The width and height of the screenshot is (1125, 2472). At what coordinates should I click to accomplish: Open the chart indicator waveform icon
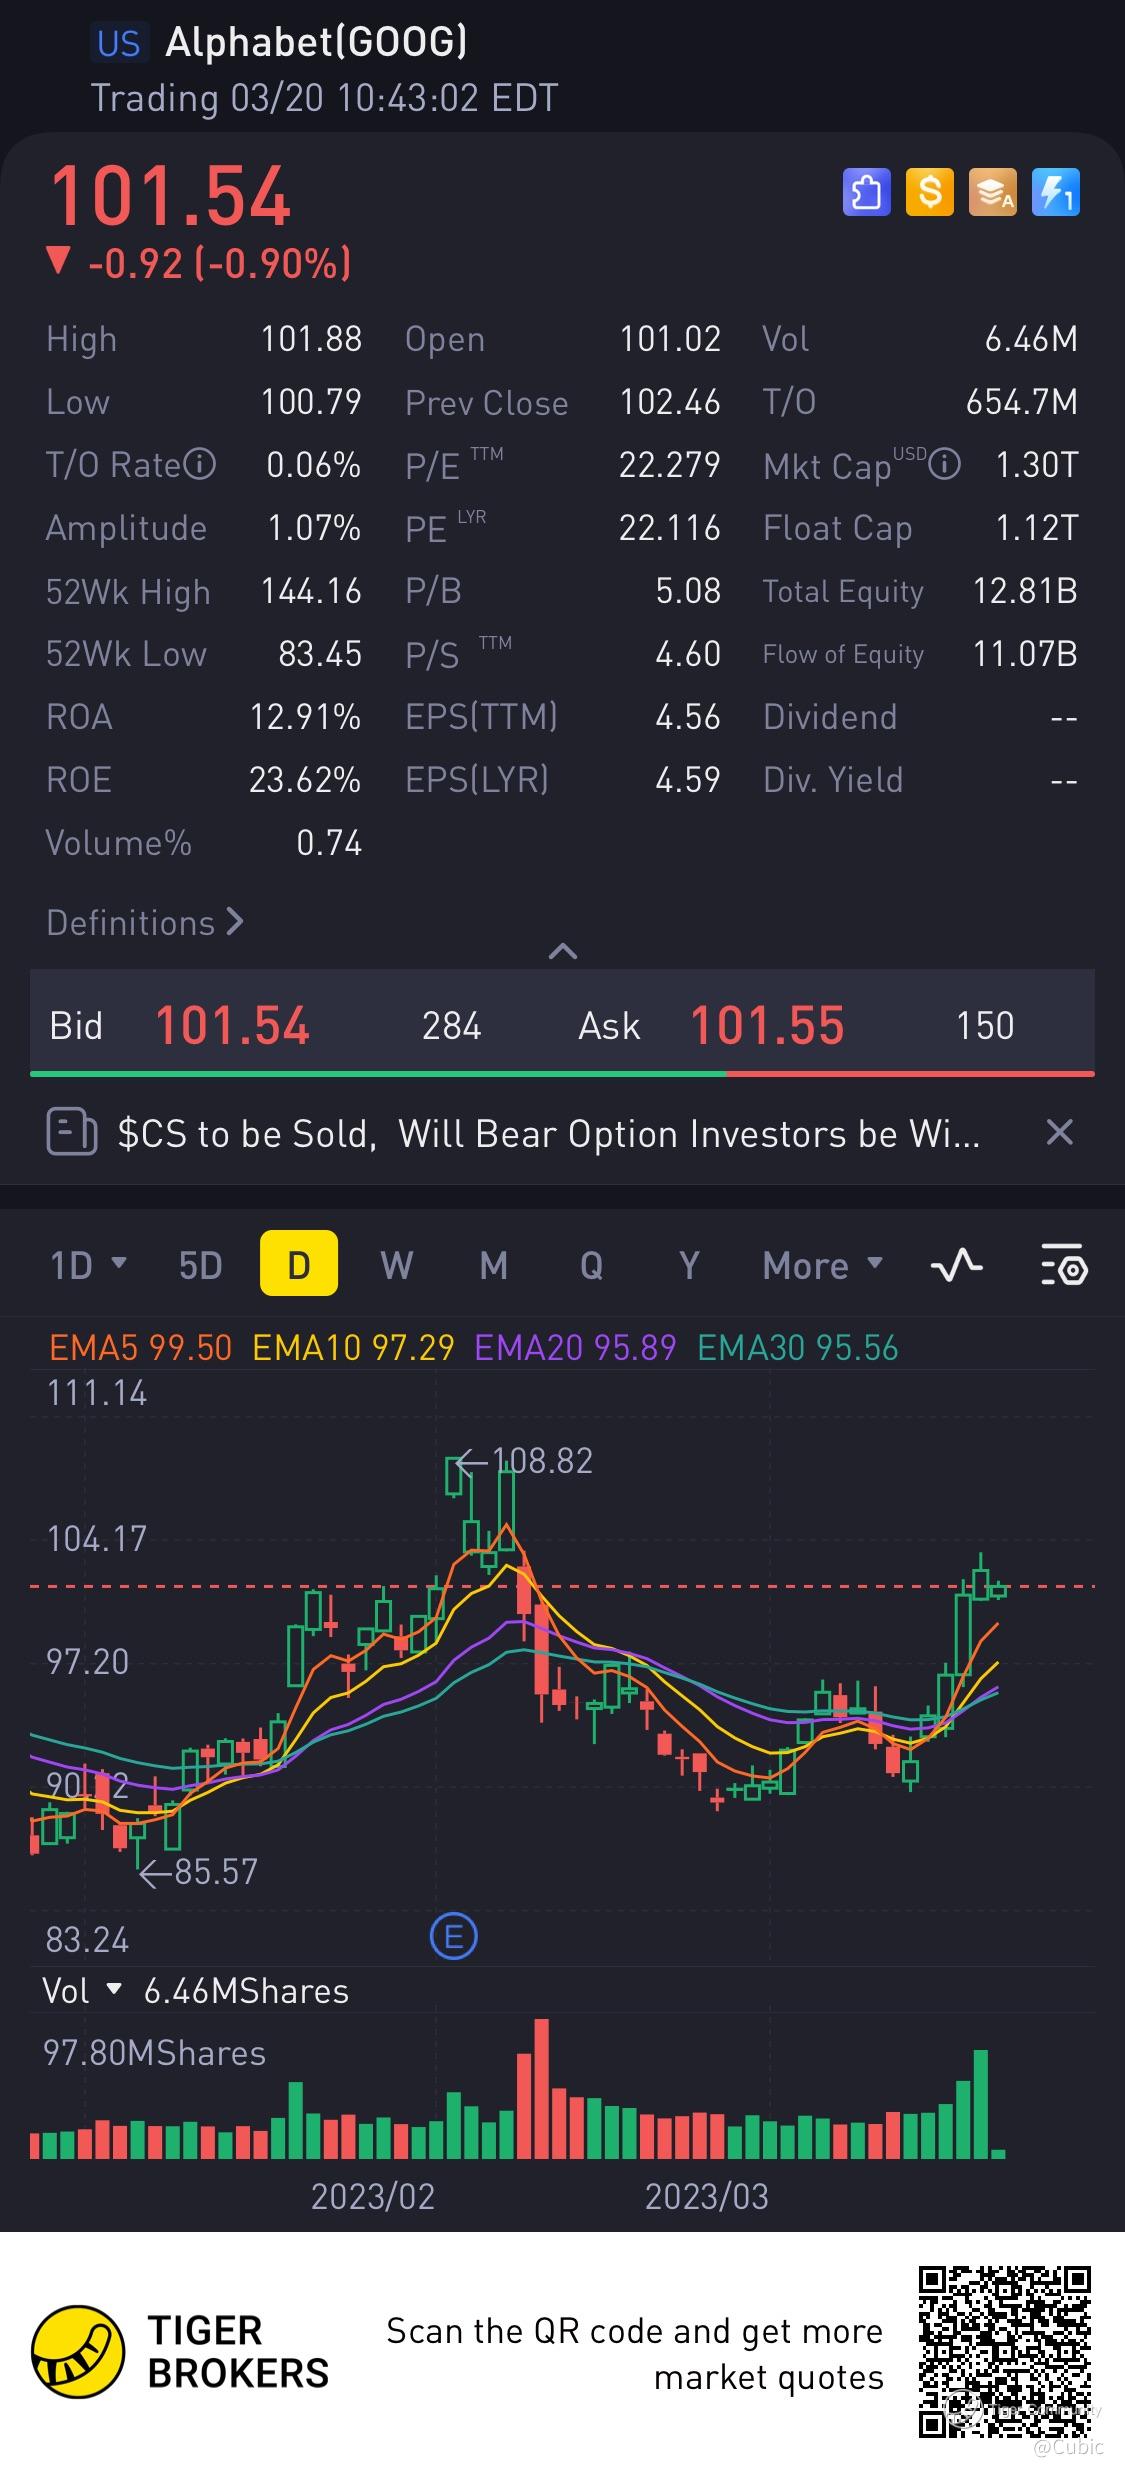click(x=957, y=1266)
